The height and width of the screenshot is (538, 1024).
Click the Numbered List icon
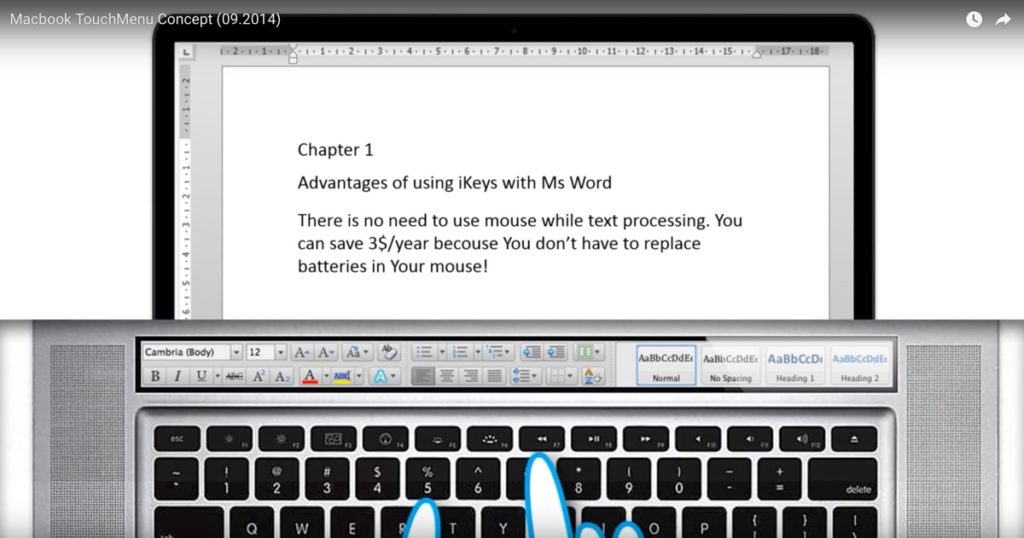(x=460, y=353)
